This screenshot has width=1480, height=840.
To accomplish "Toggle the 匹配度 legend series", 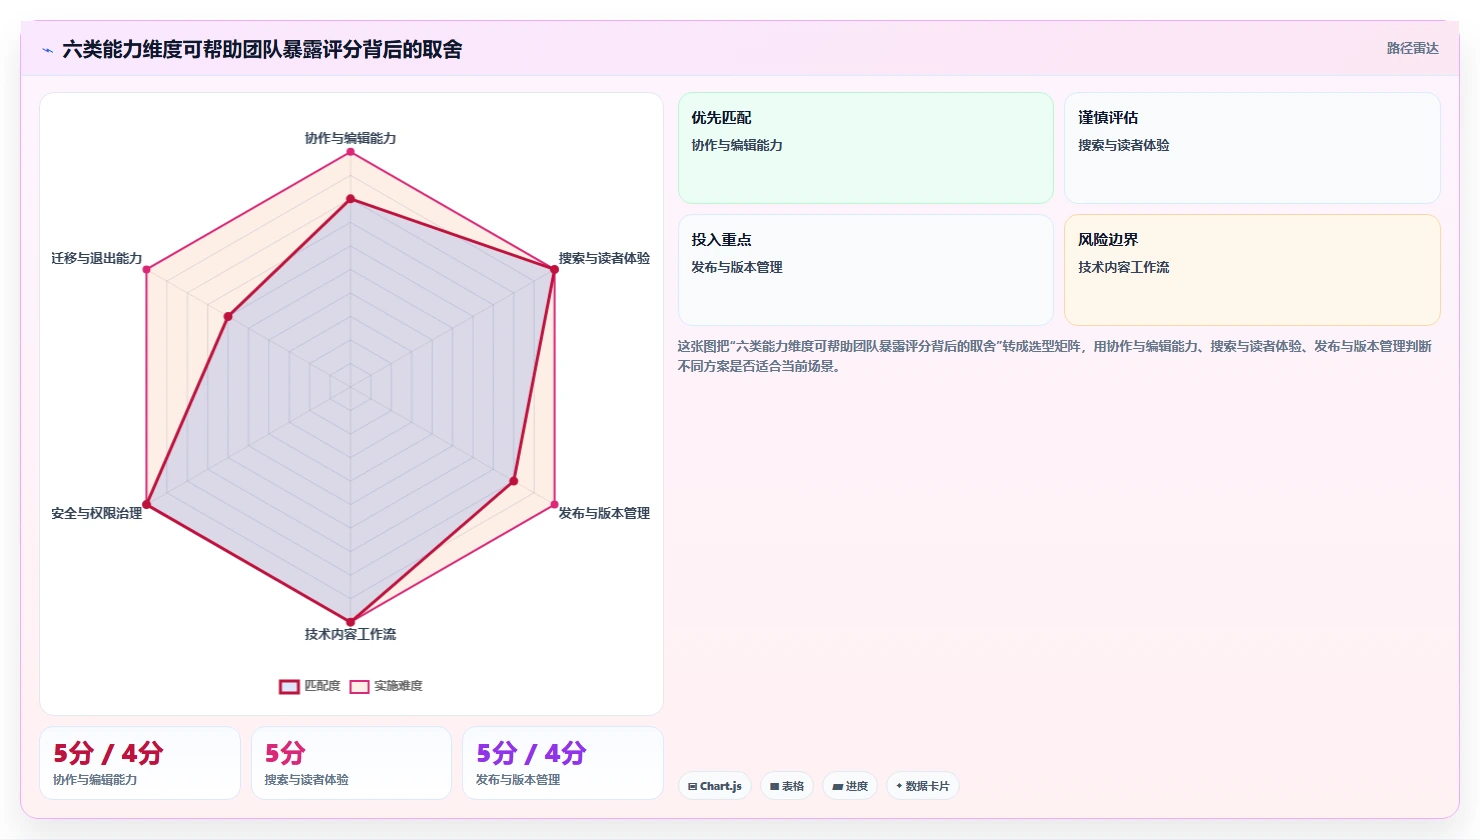I will click(x=310, y=686).
